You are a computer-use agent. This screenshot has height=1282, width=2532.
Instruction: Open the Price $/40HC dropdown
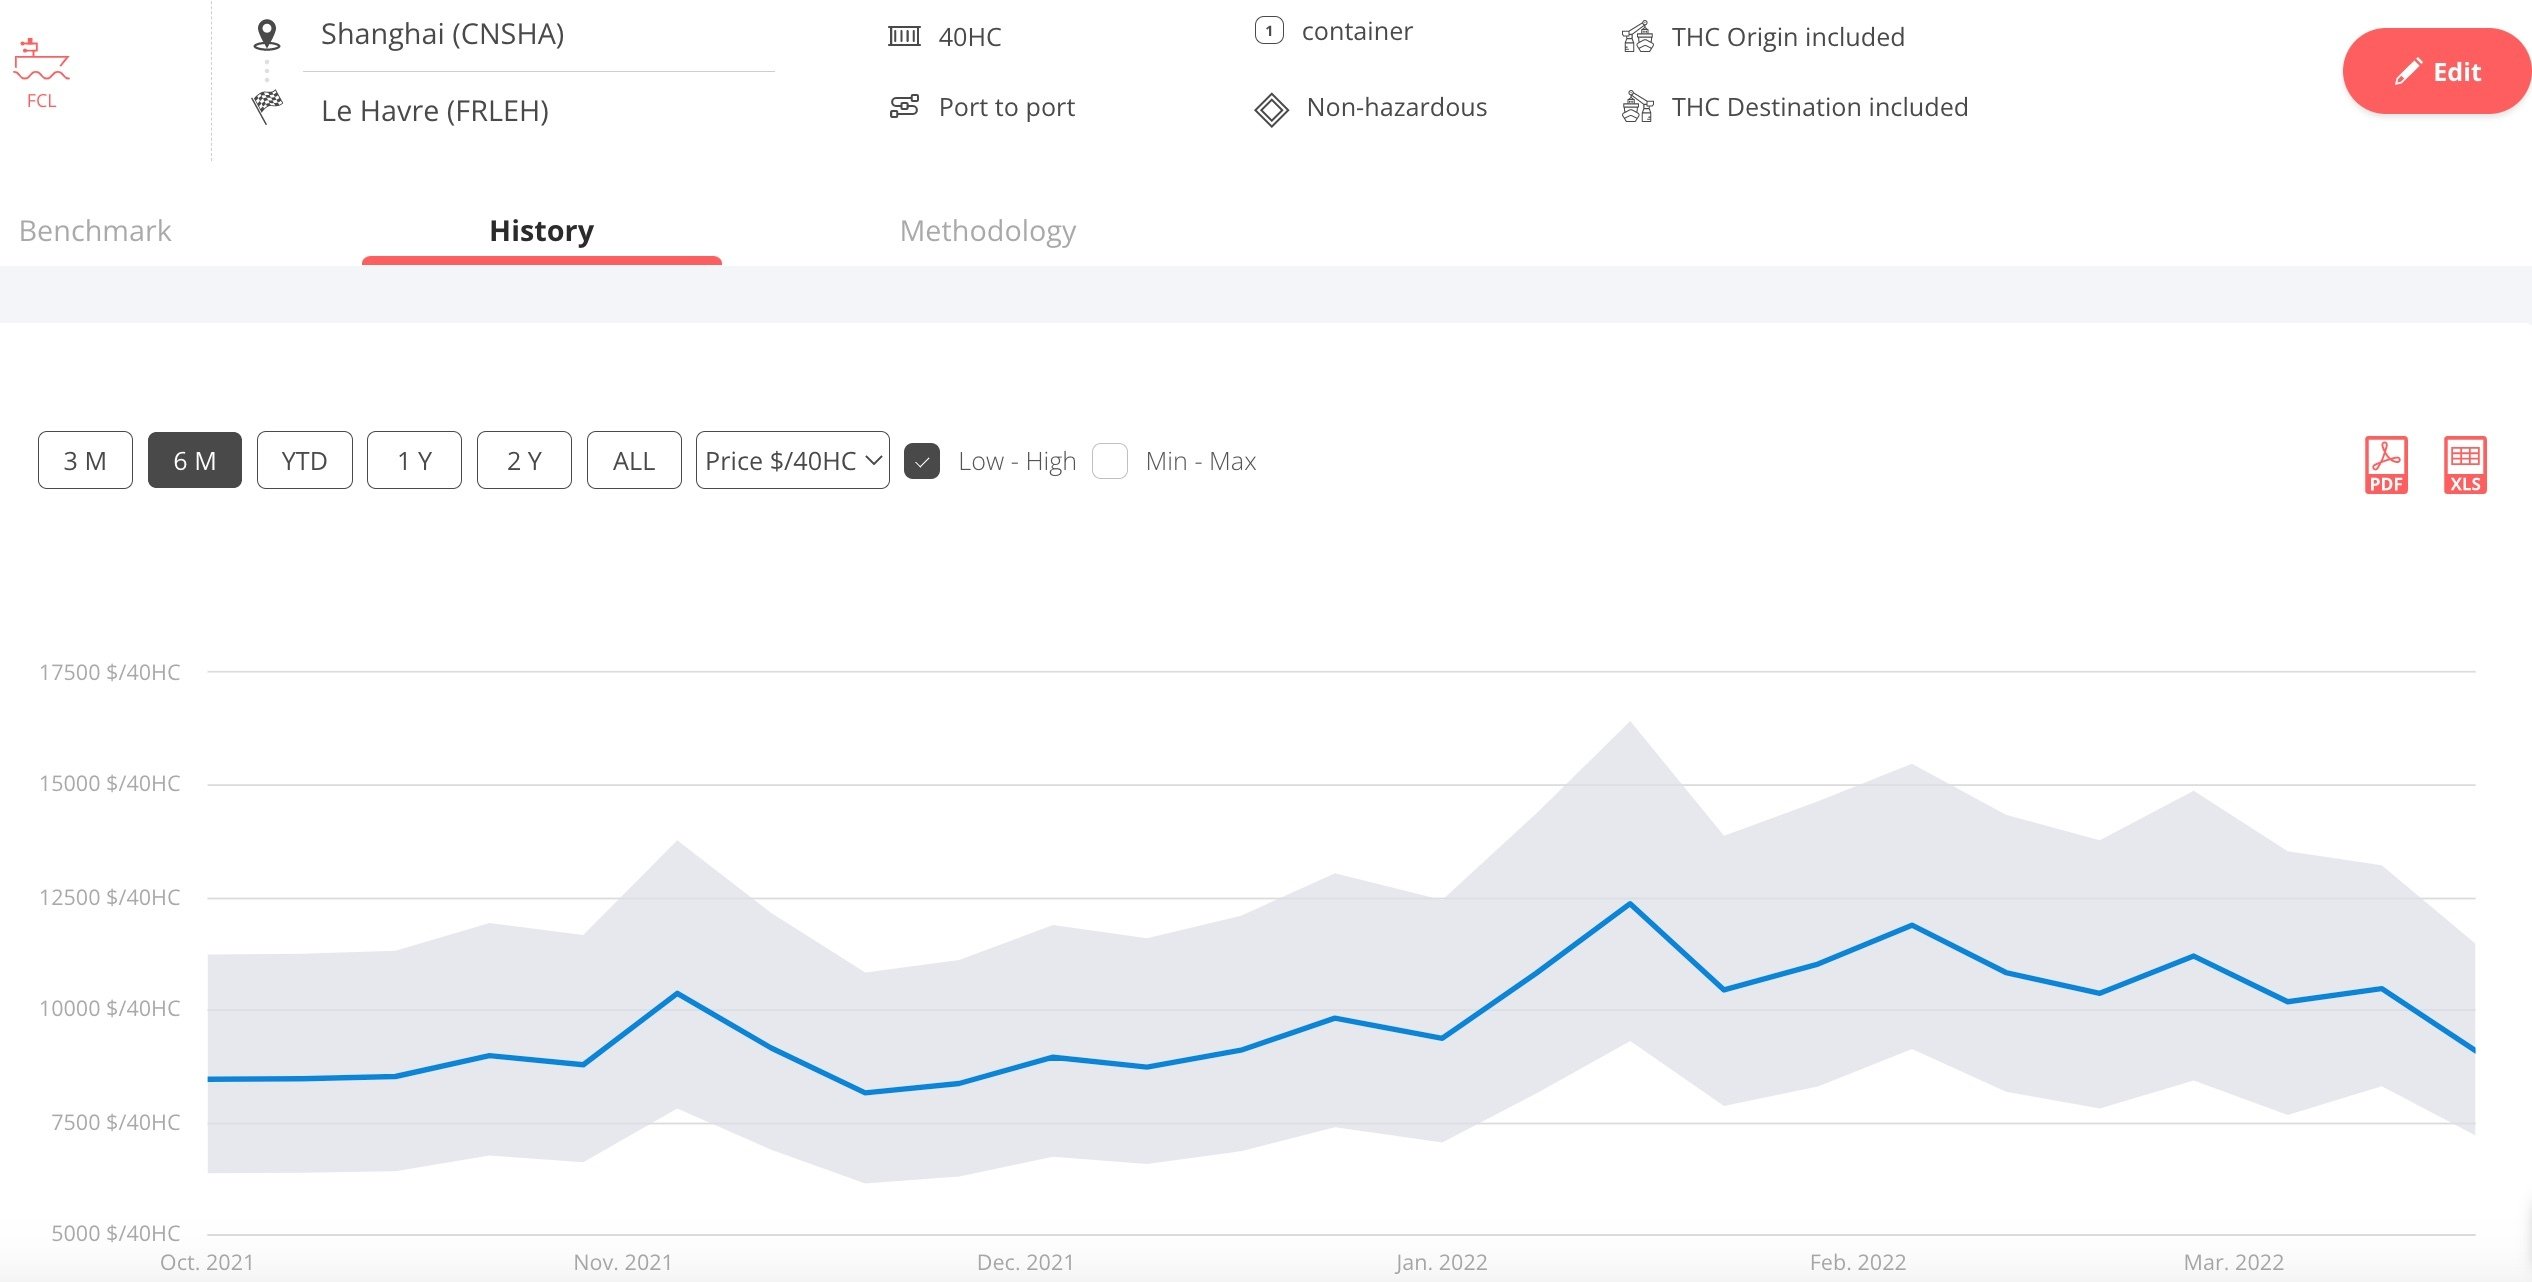click(792, 461)
